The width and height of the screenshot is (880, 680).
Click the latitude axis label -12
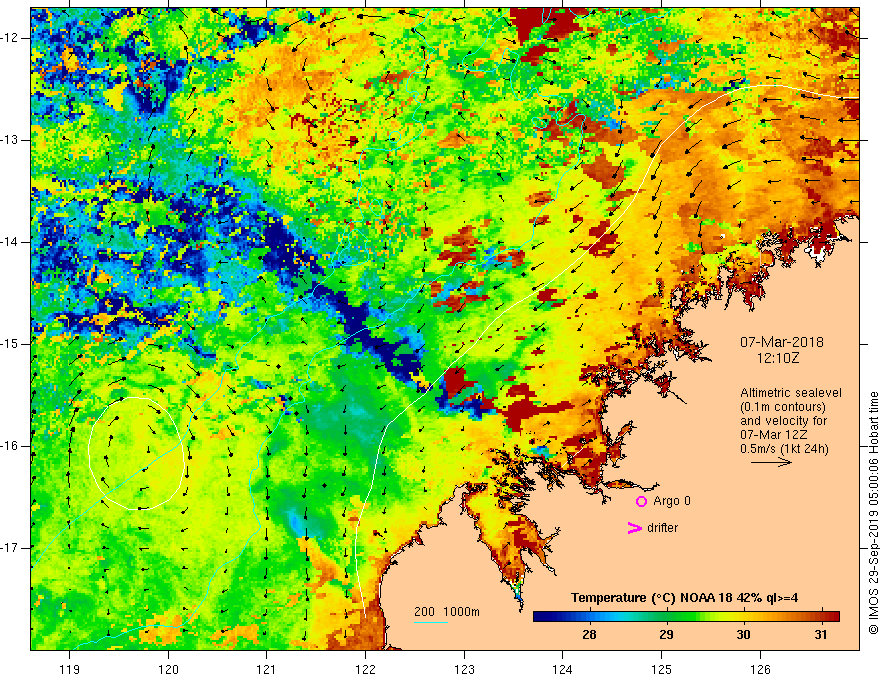[10, 38]
